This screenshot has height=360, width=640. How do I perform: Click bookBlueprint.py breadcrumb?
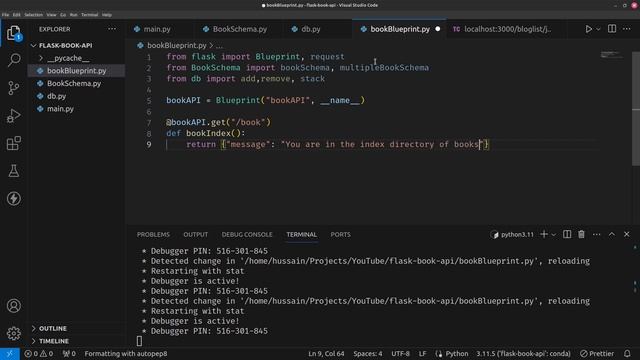[x=176, y=45]
